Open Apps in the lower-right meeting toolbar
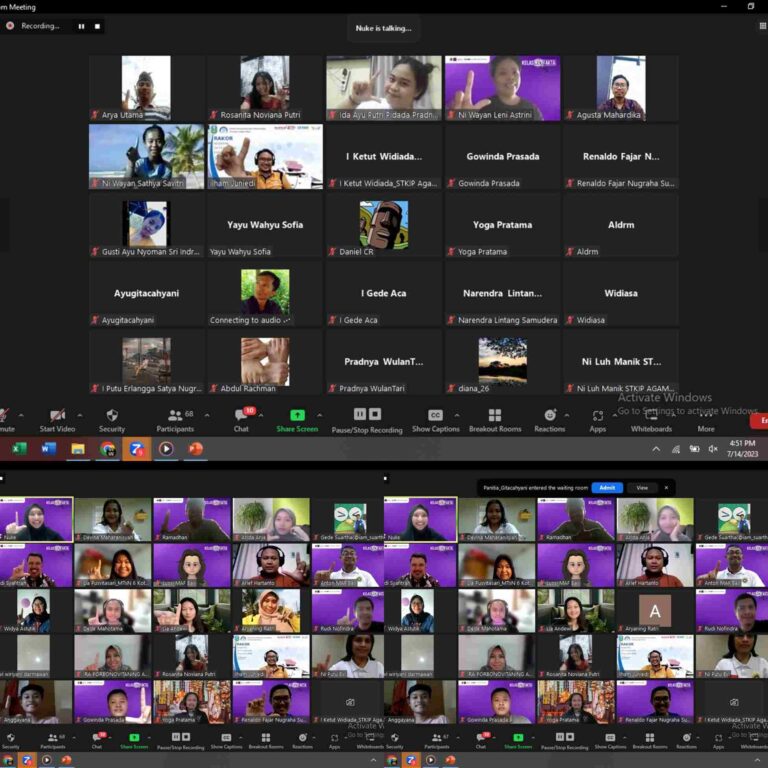This screenshot has height=768, width=768. click(719, 741)
